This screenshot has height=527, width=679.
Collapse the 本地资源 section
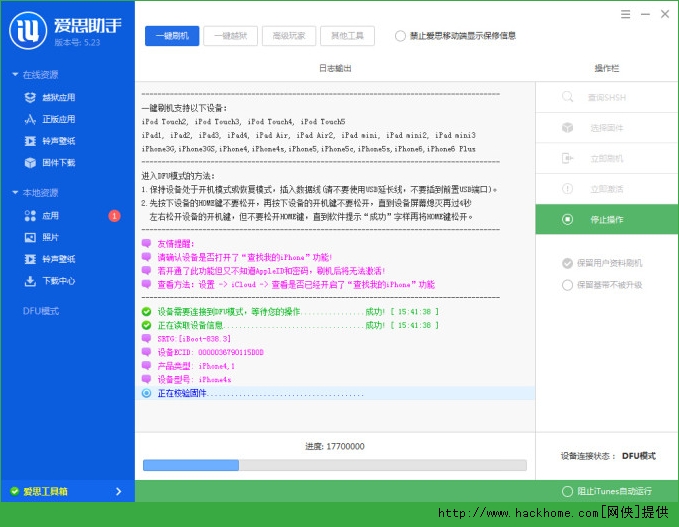point(14,193)
